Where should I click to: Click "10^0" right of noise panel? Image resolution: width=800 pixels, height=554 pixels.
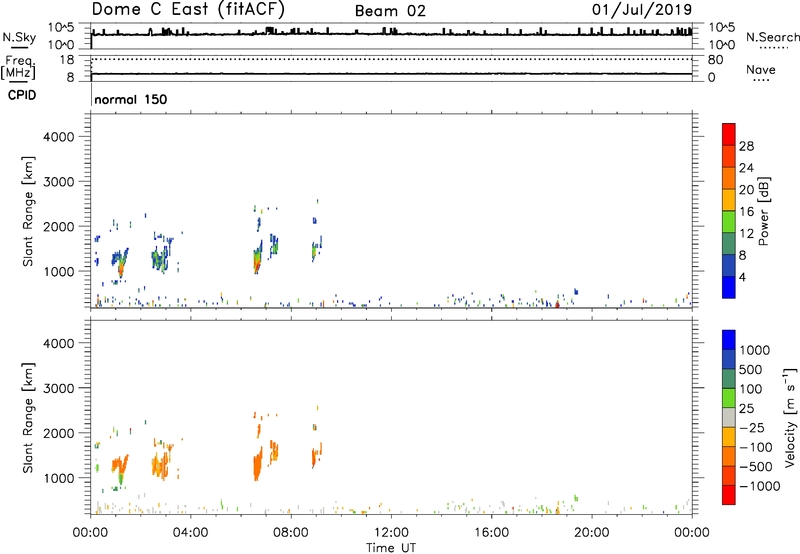pos(721,45)
